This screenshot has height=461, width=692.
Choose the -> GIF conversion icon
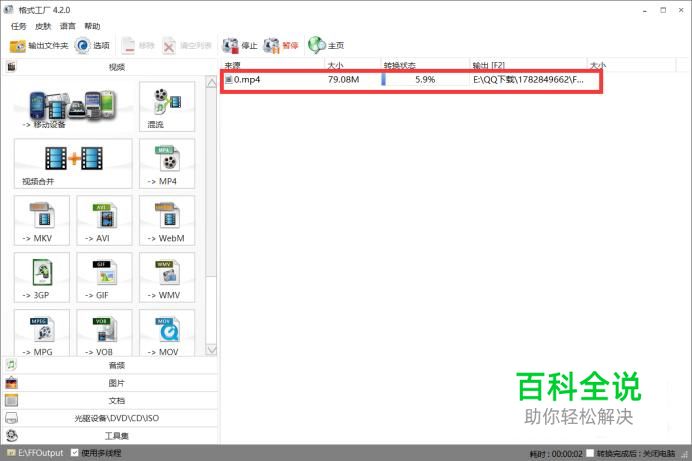[x=104, y=277]
